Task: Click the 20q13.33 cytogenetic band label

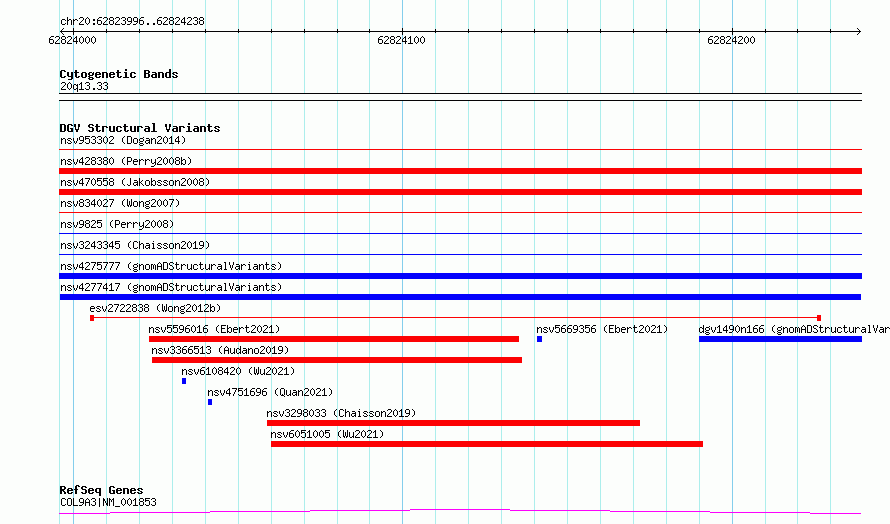Action: click(84, 86)
